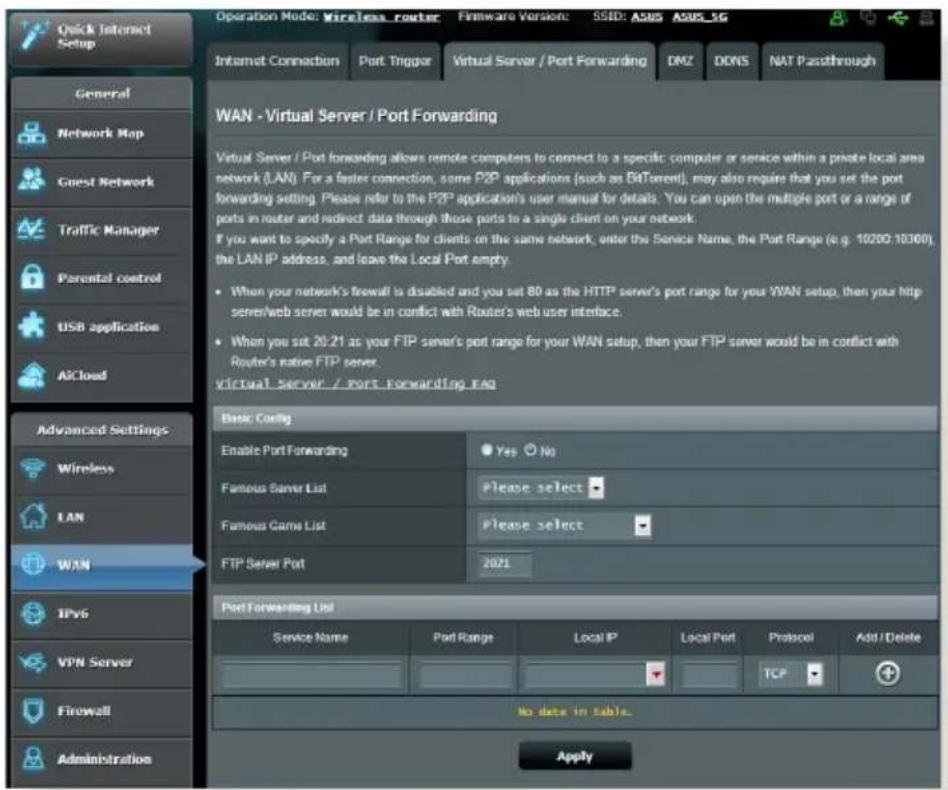Click the add entry plus icon

888,673
